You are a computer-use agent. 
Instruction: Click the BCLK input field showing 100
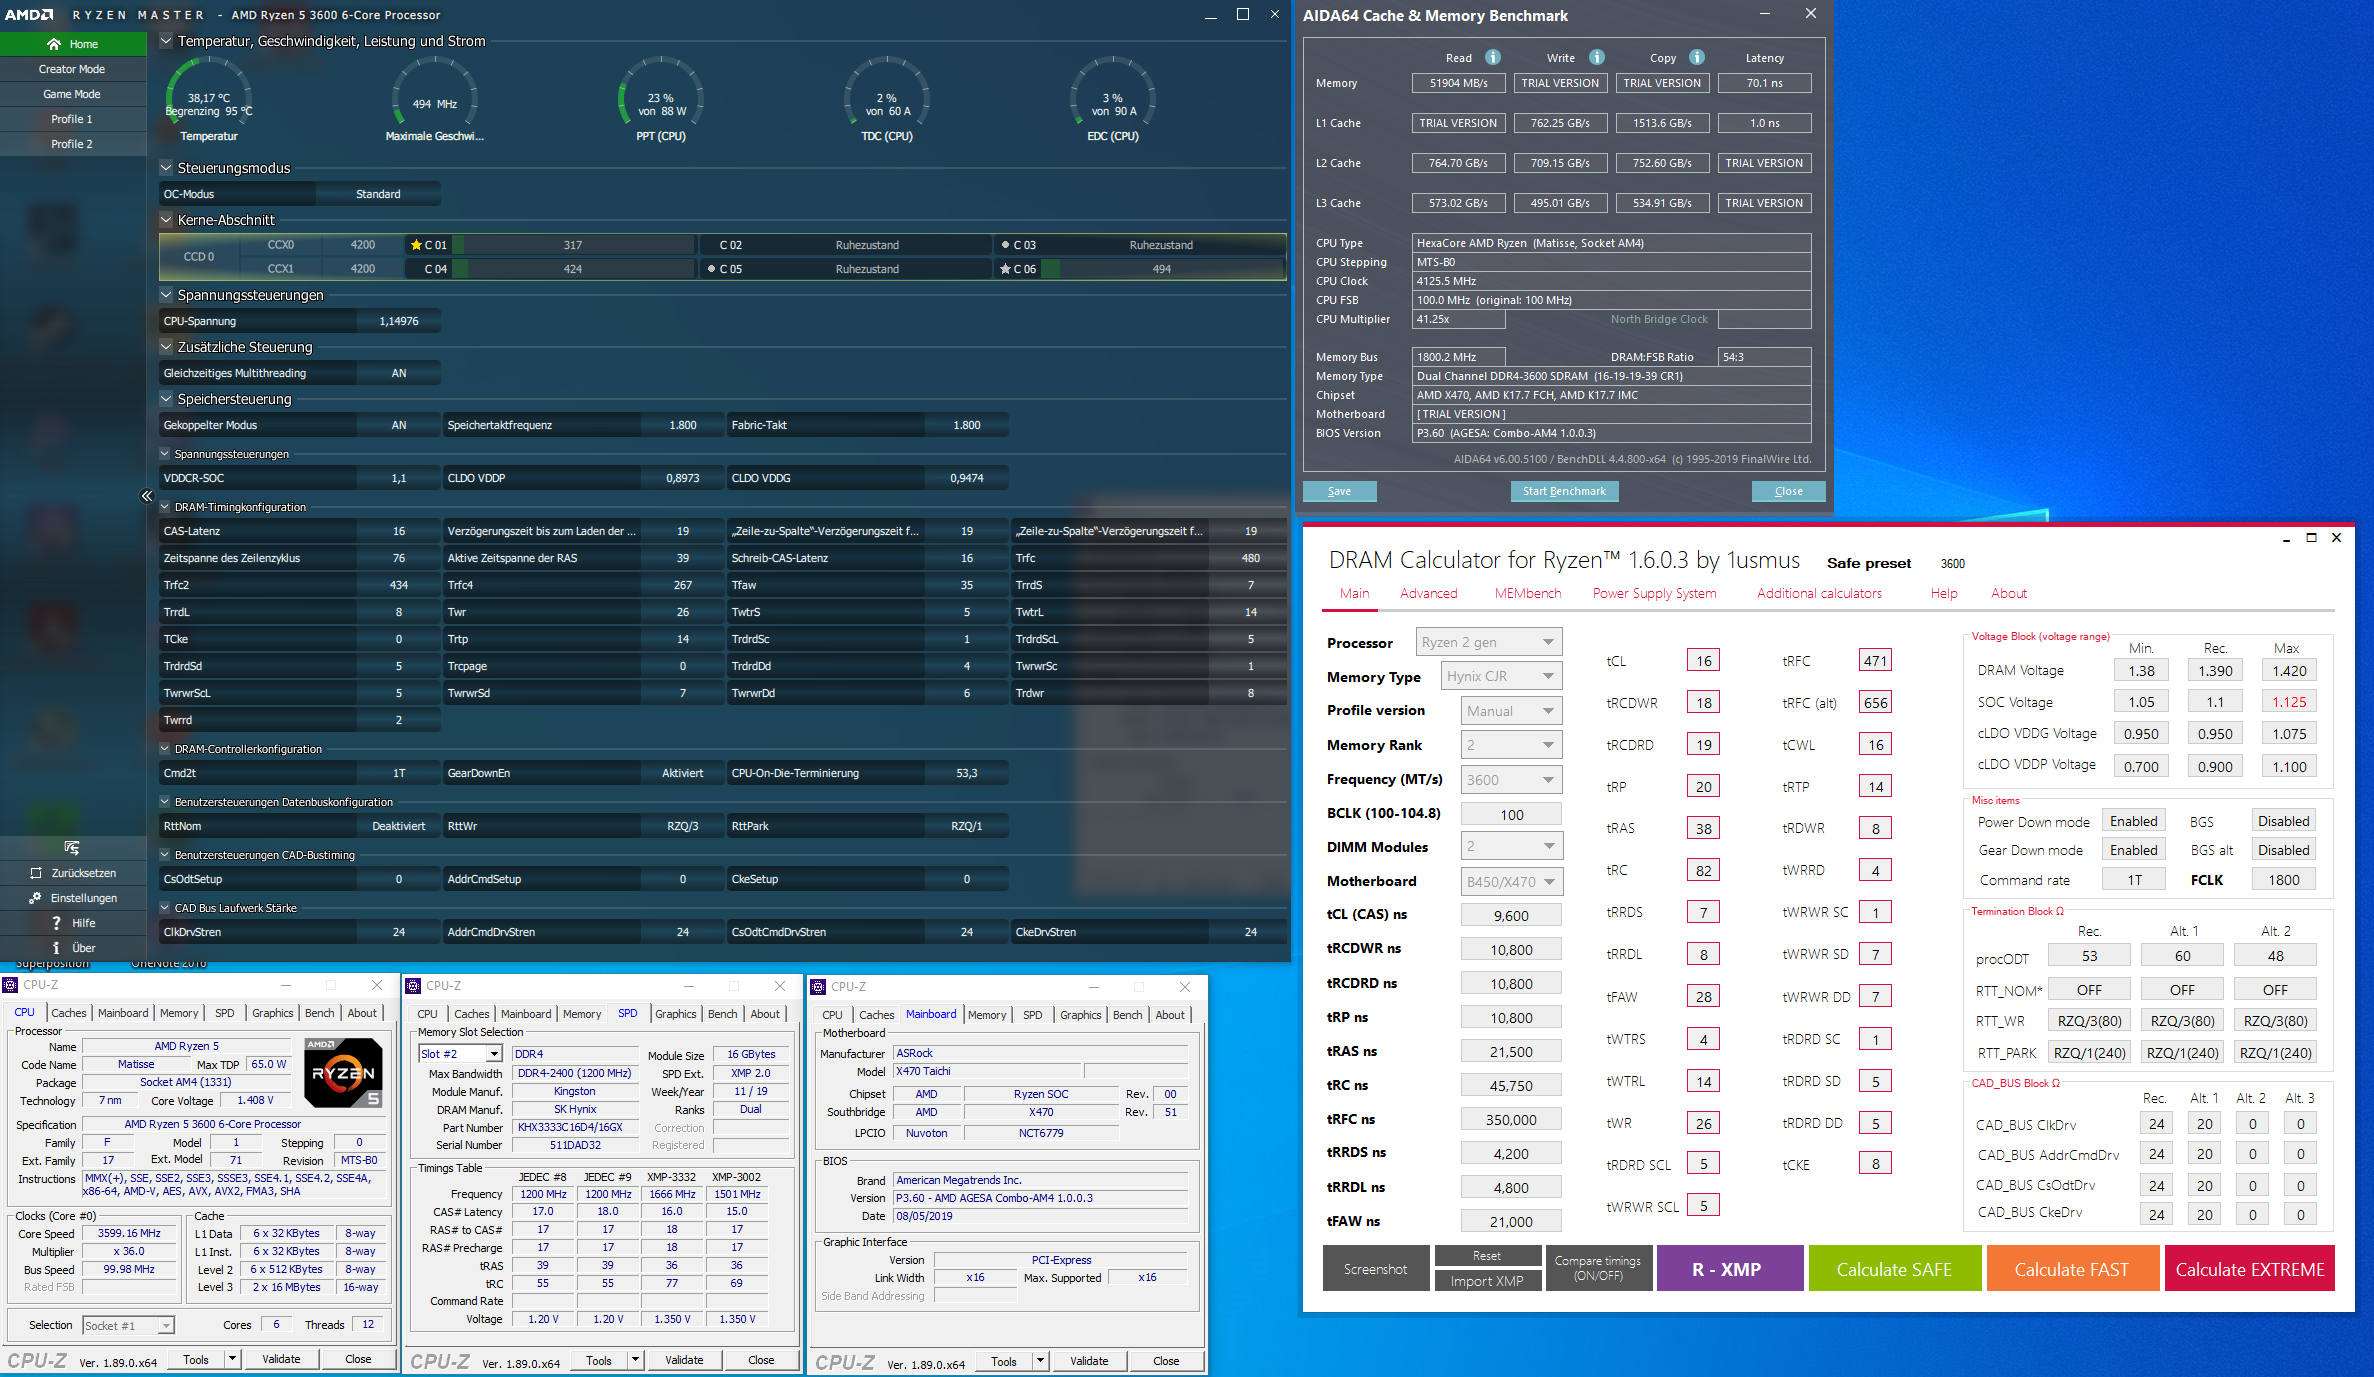click(x=1511, y=814)
